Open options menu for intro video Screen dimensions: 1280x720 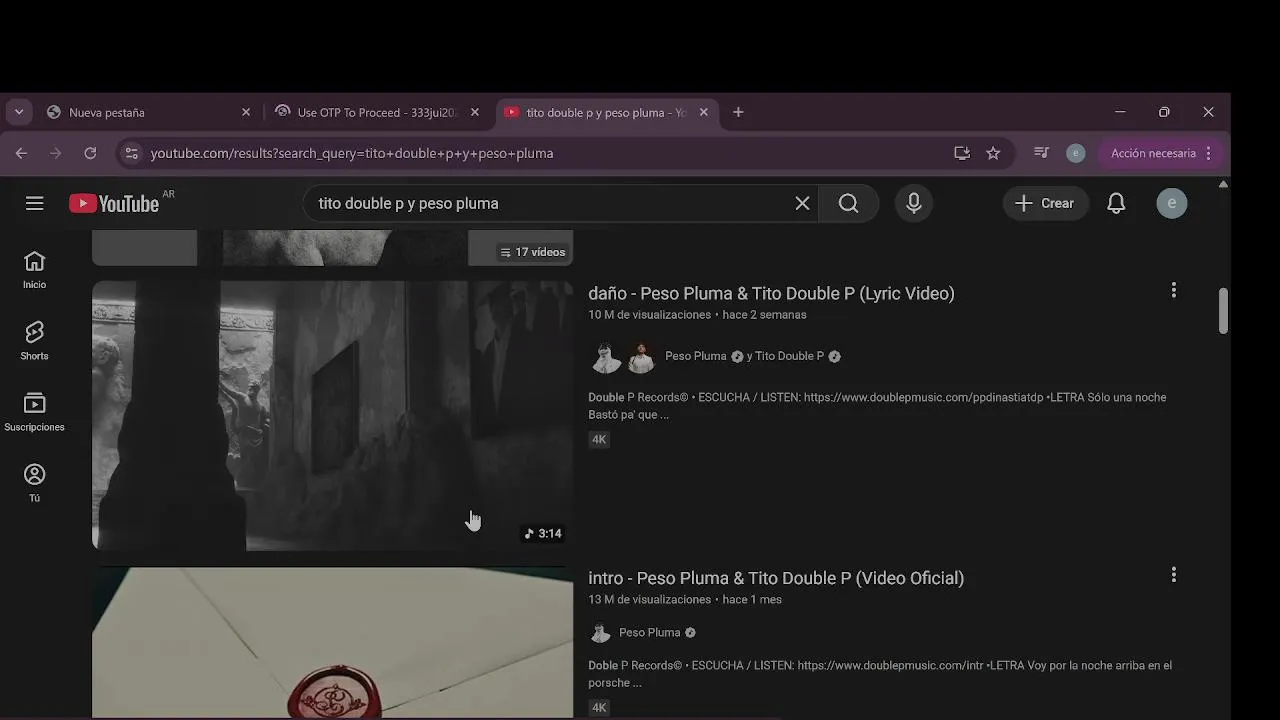click(x=1173, y=575)
